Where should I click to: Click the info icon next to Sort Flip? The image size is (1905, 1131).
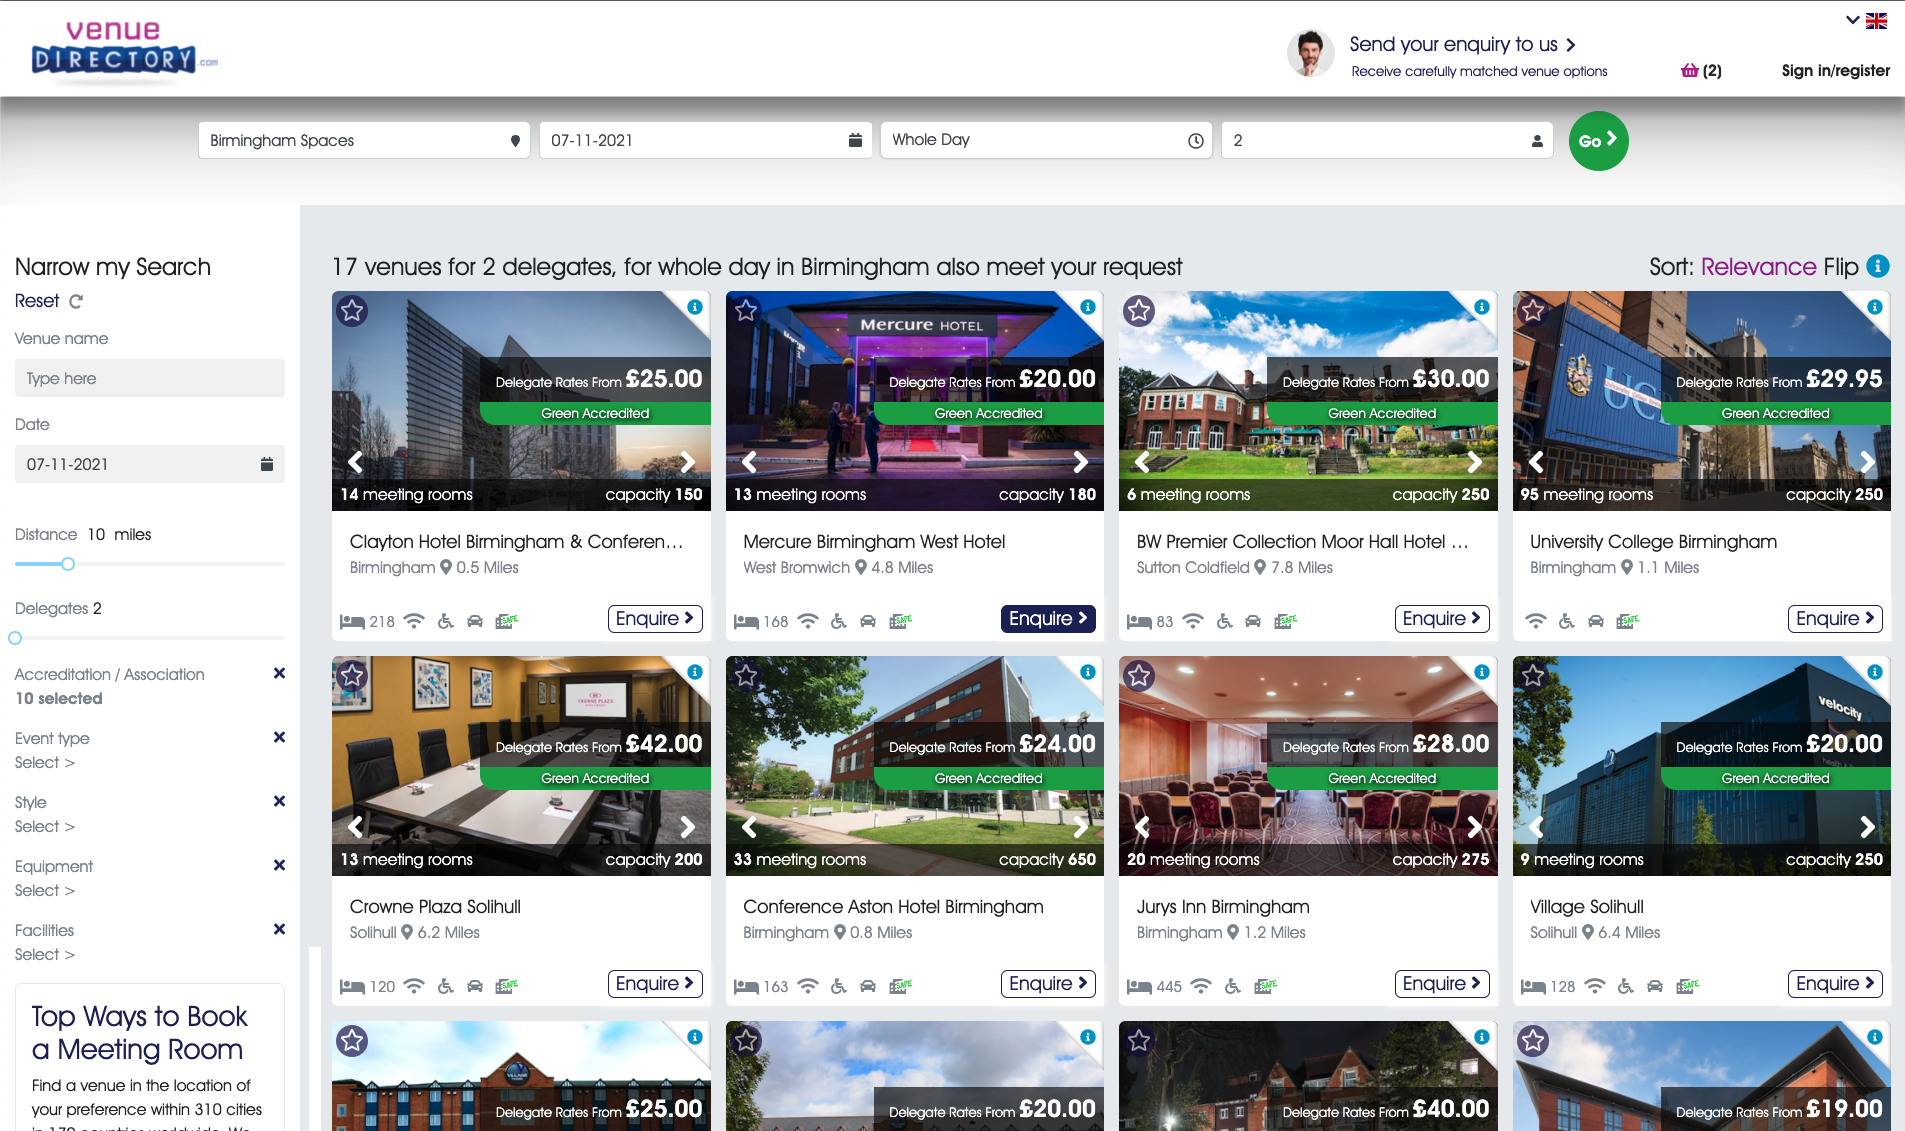pyautogui.click(x=1878, y=266)
